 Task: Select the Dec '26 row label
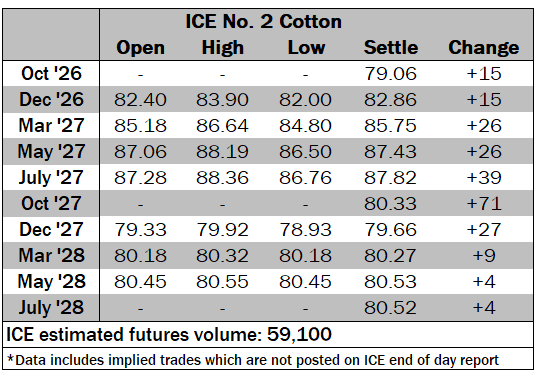(51, 100)
